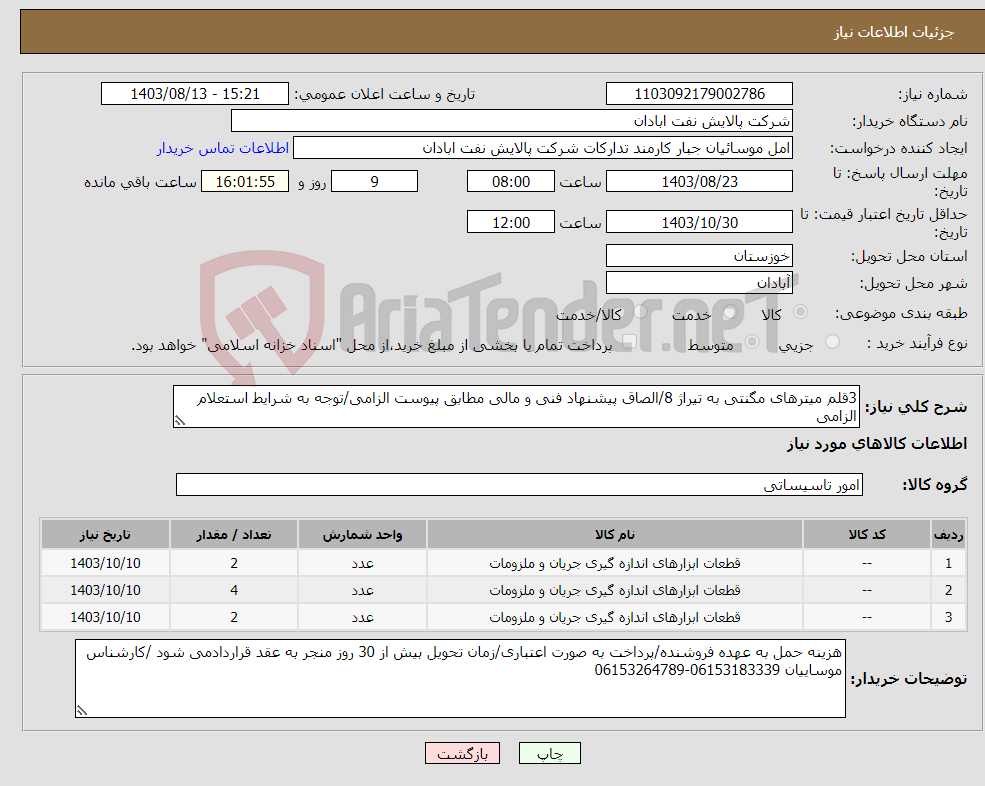Click the remaining time field 16:01:55
The width and height of the screenshot is (985, 786).
245,182
